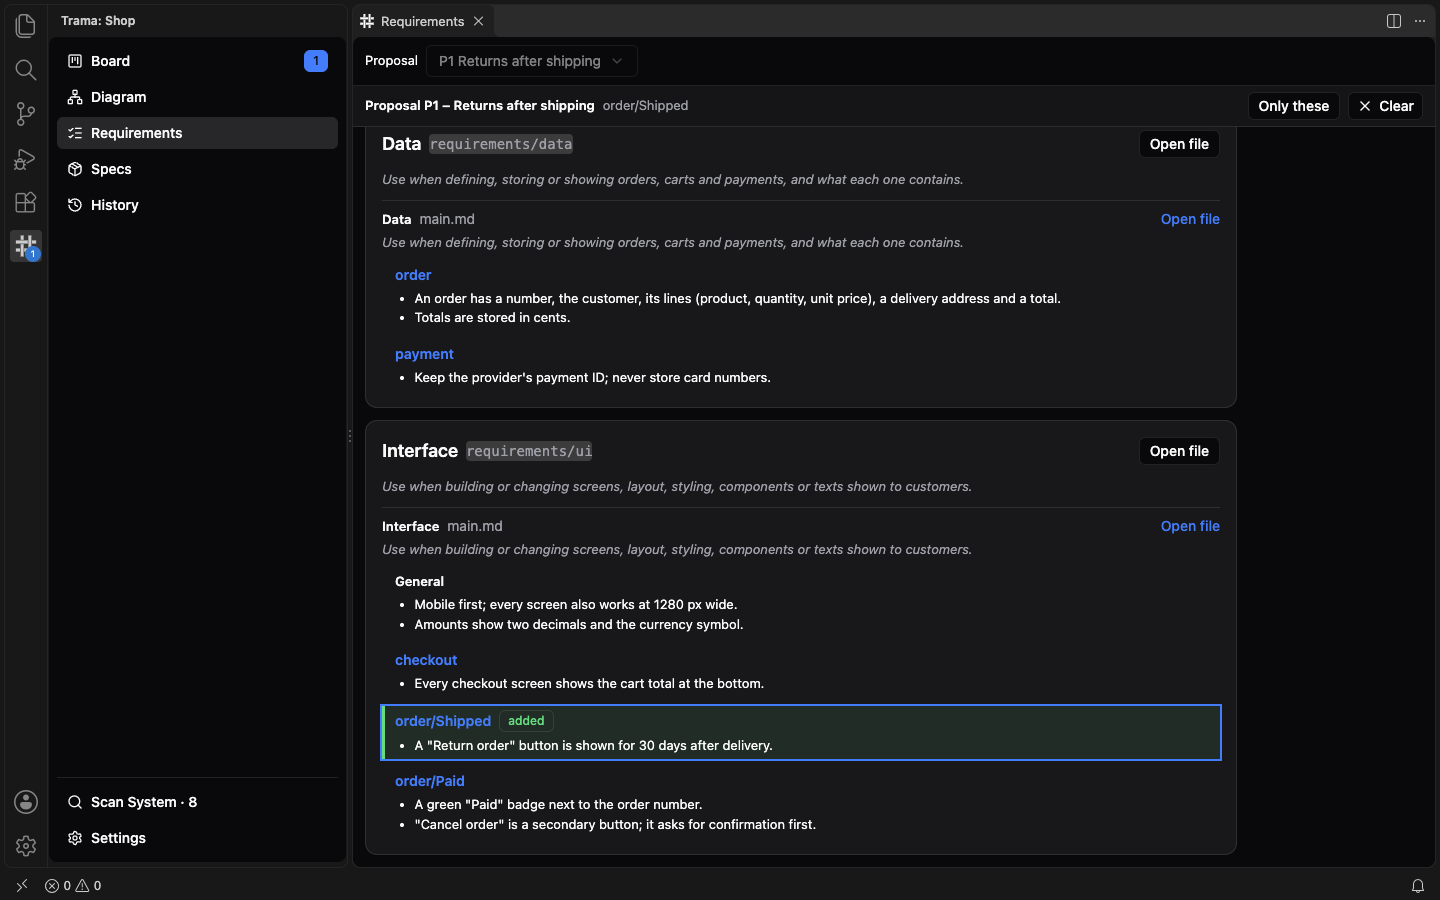Open Board in the sidebar
Image resolution: width=1440 pixels, height=900 pixels.
tap(197, 61)
